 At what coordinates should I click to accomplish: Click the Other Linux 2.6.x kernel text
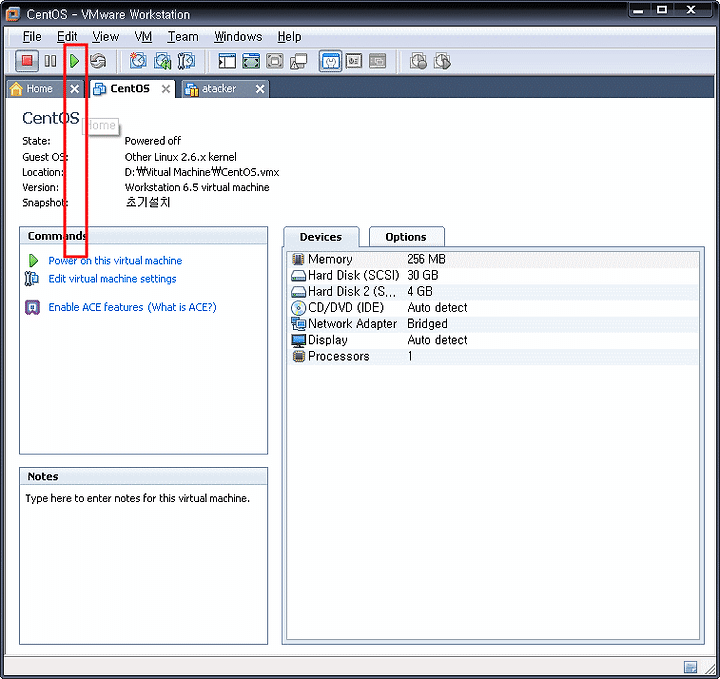click(180, 157)
